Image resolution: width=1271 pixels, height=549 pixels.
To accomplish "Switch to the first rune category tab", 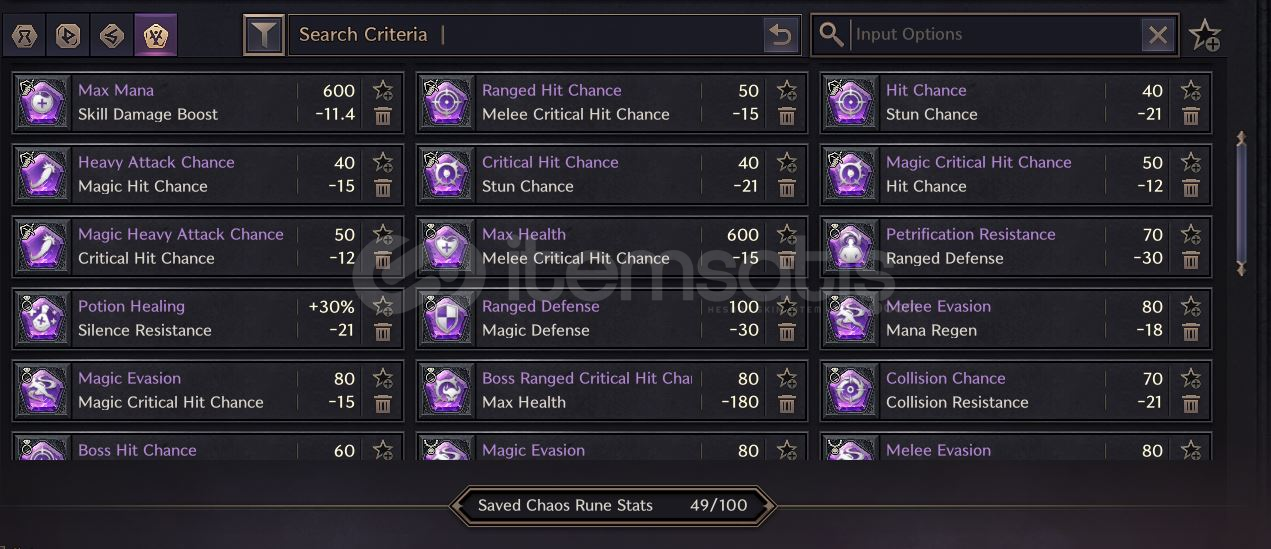I will click(25, 36).
